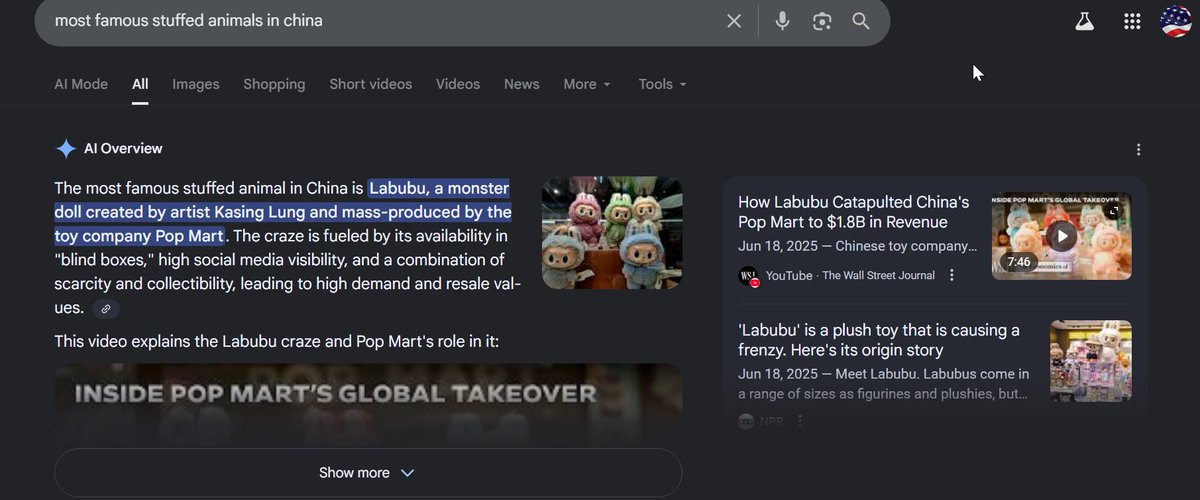1200x500 pixels.
Task: Open the NPR article store thumbnail
Action: point(1091,361)
